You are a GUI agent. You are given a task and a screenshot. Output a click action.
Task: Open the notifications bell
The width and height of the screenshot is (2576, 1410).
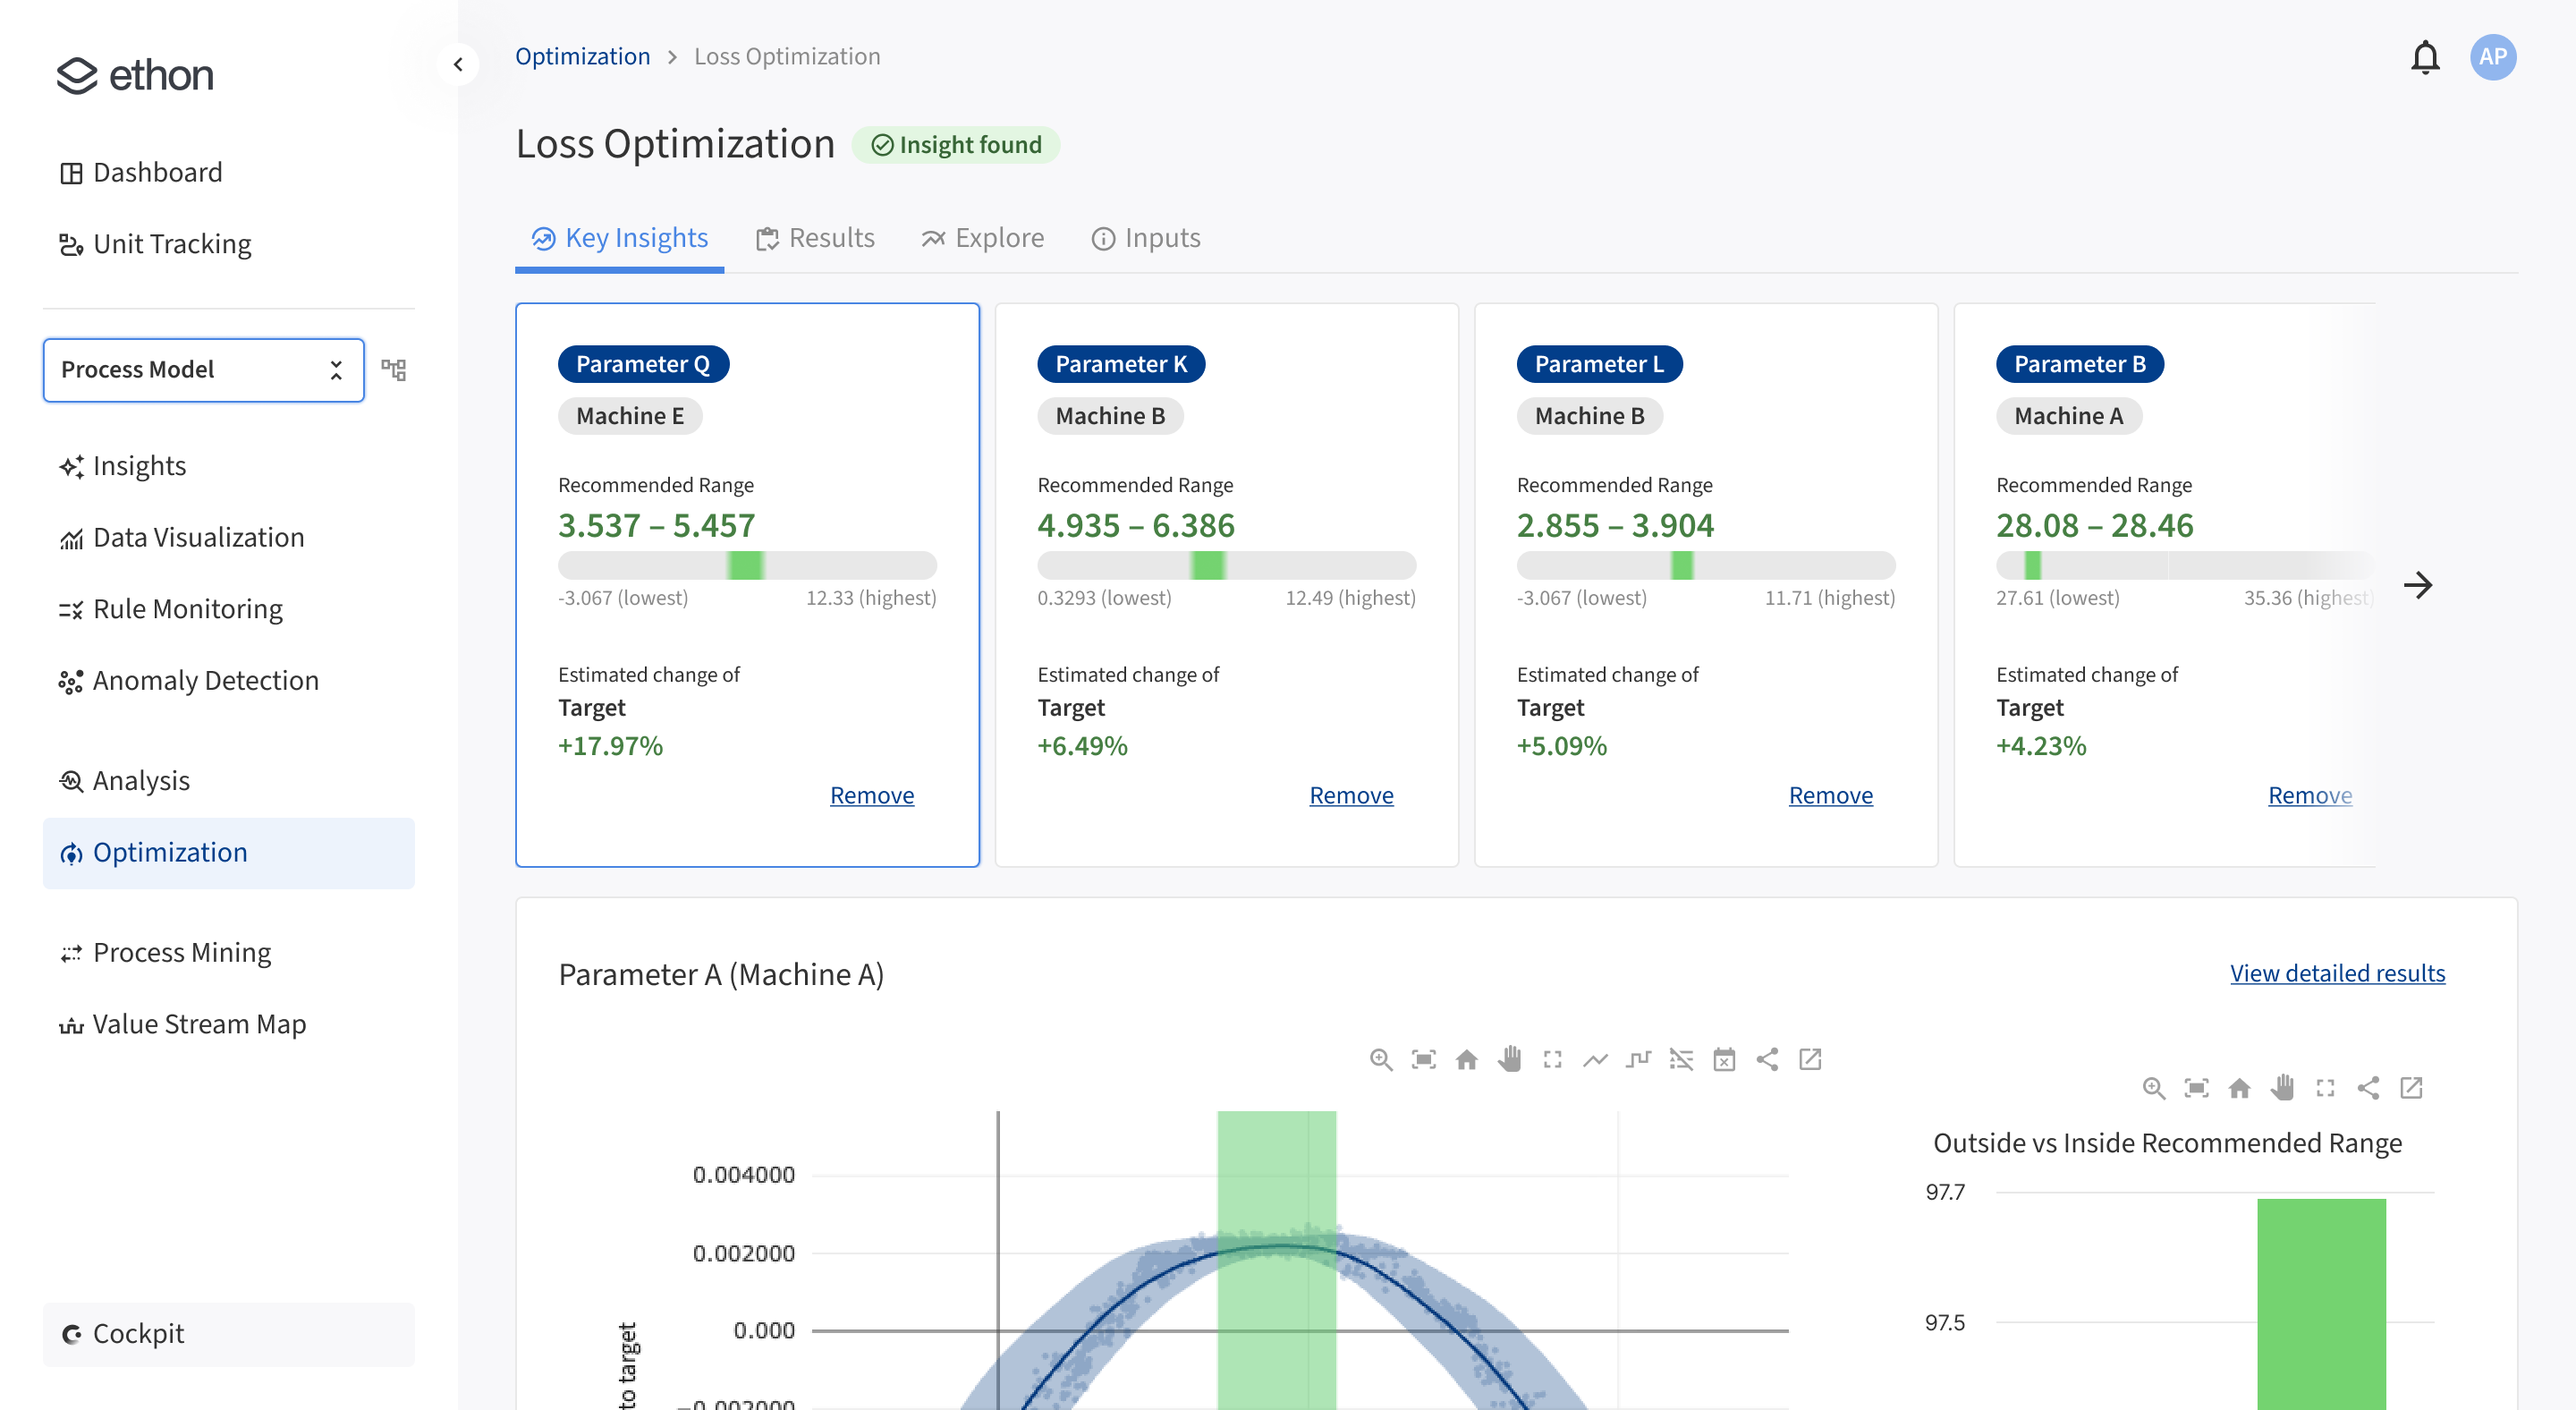[x=2426, y=57]
